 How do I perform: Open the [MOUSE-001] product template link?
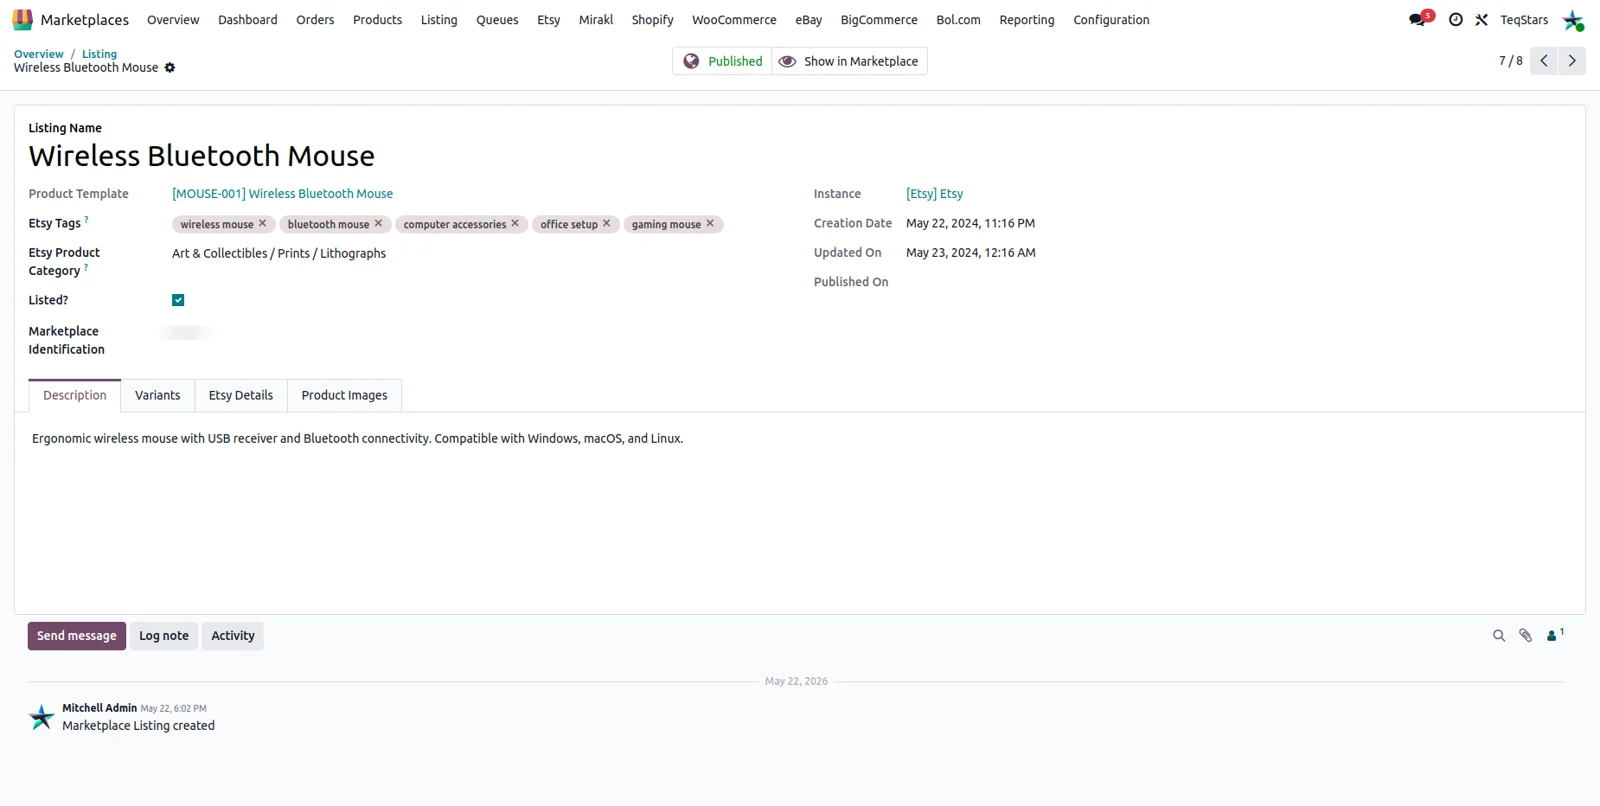[282, 194]
